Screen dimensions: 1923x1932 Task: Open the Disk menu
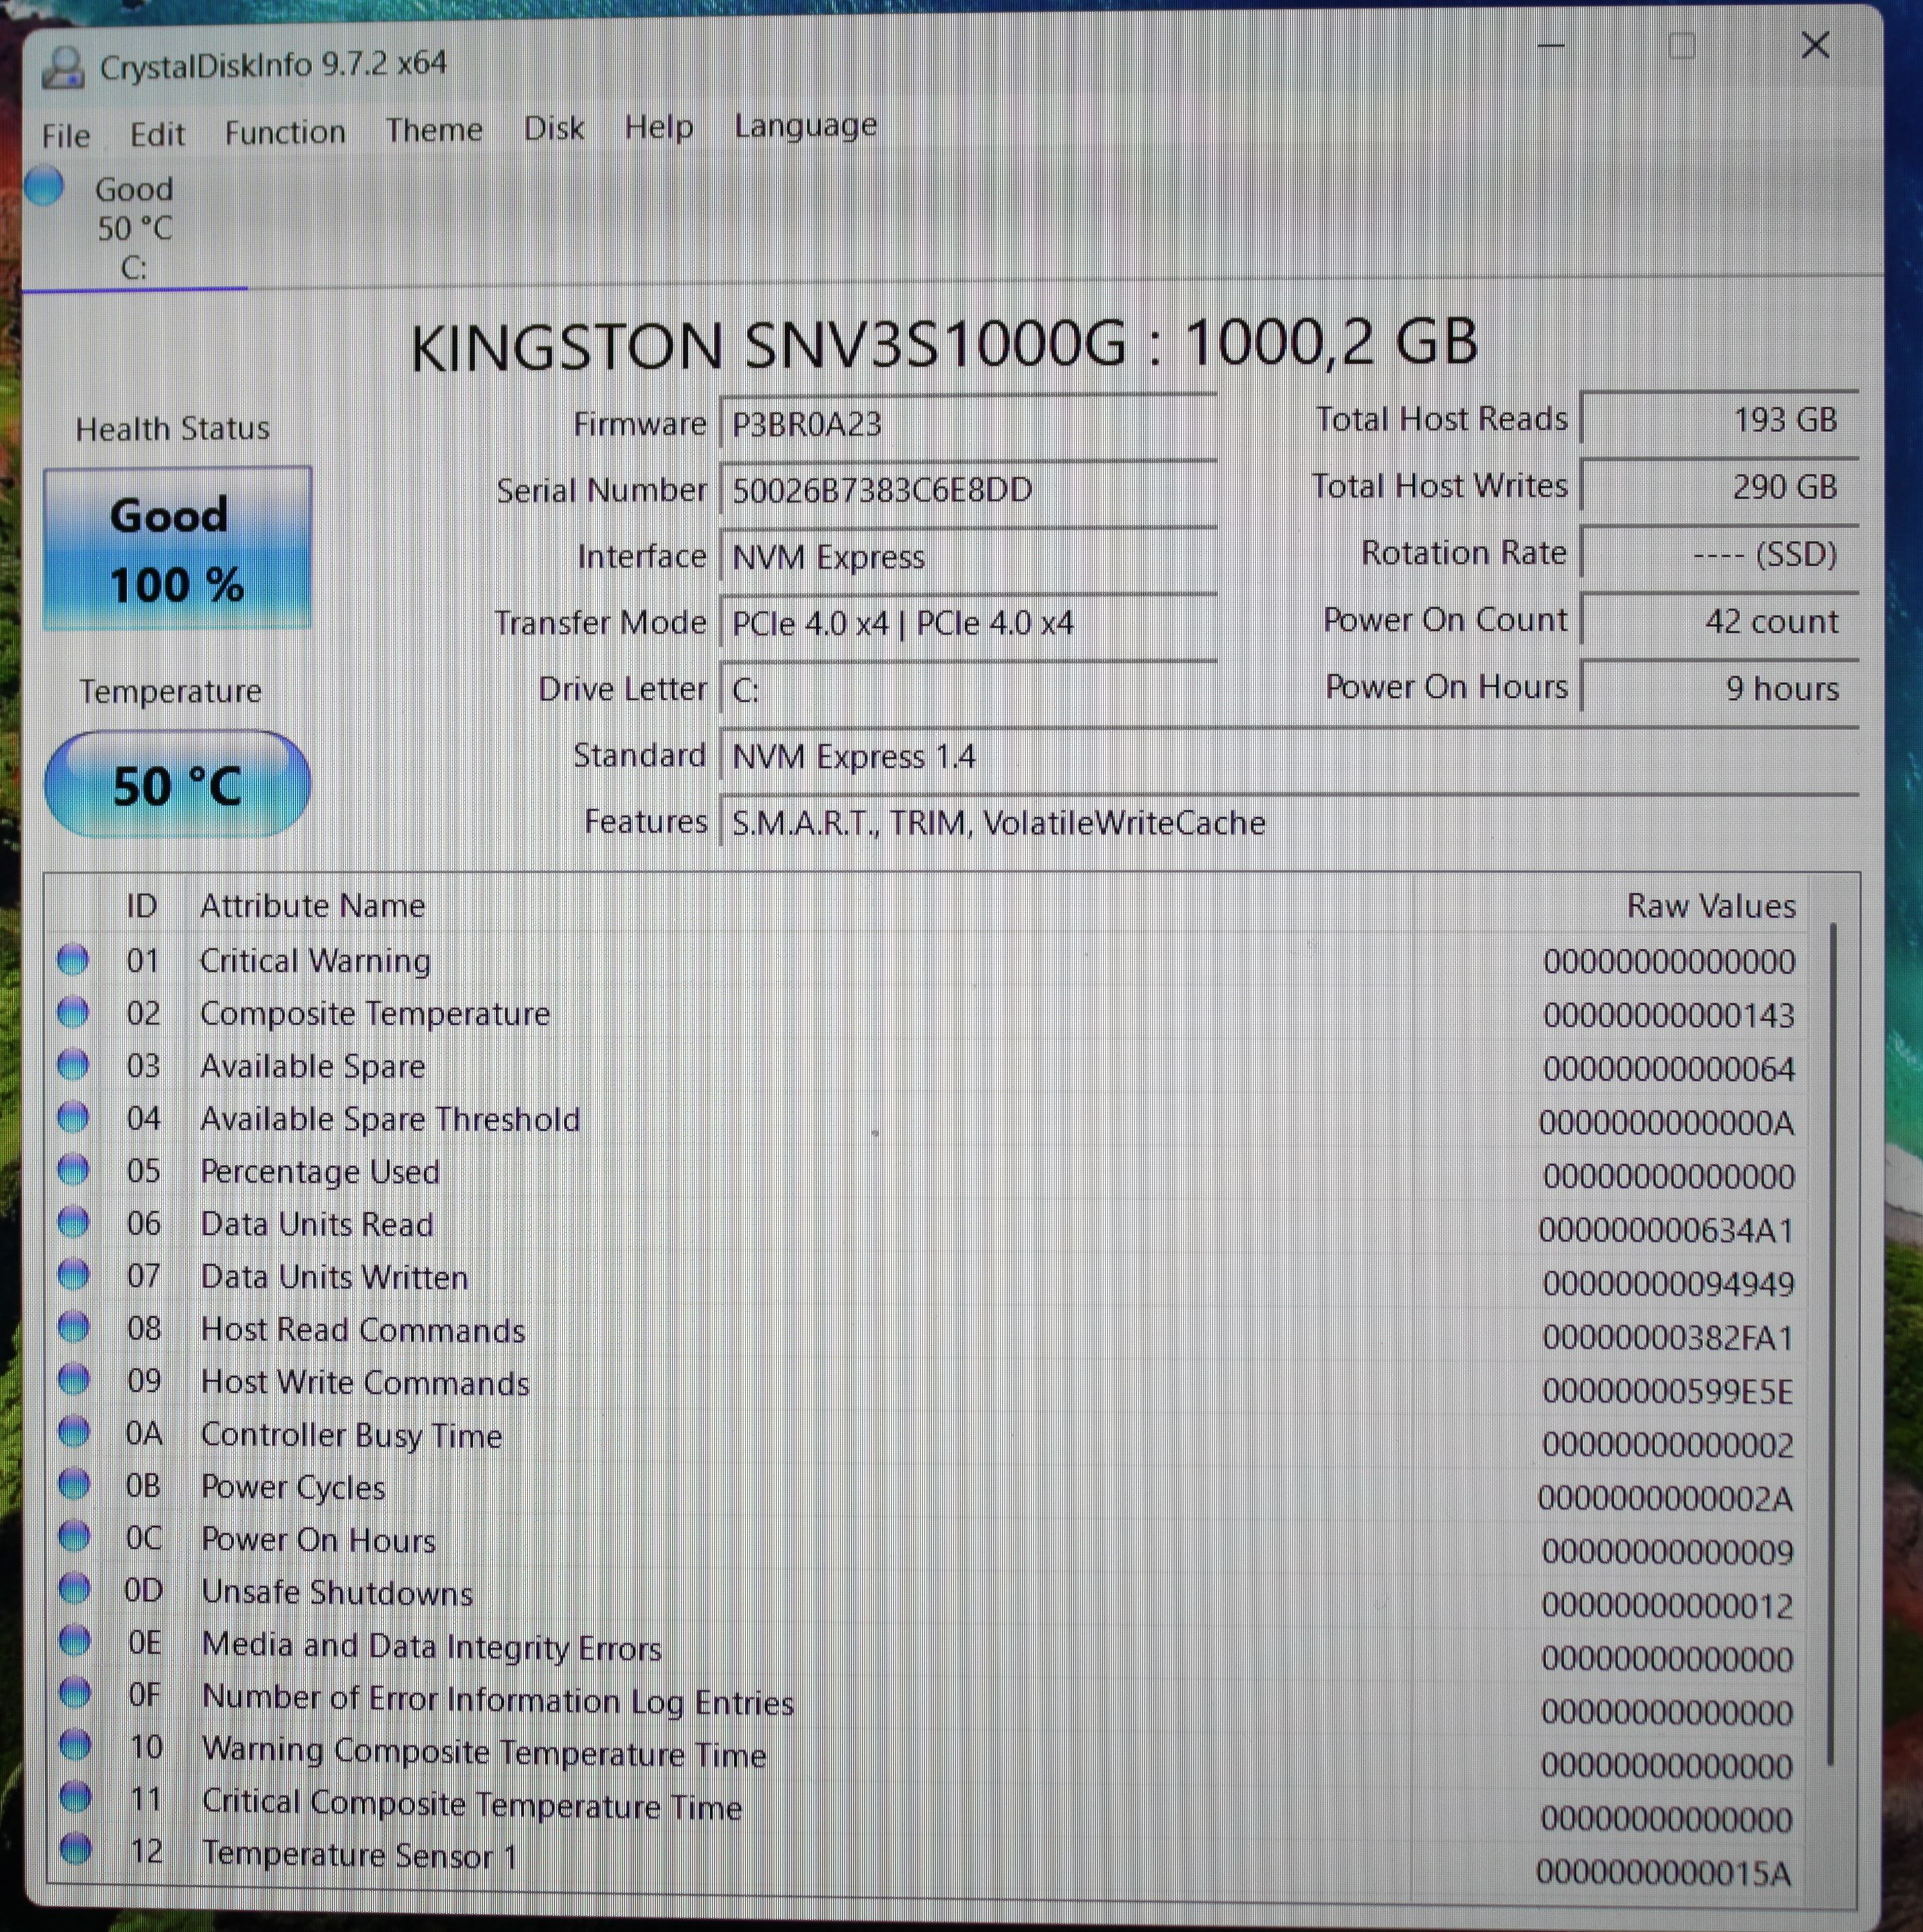point(554,128)
